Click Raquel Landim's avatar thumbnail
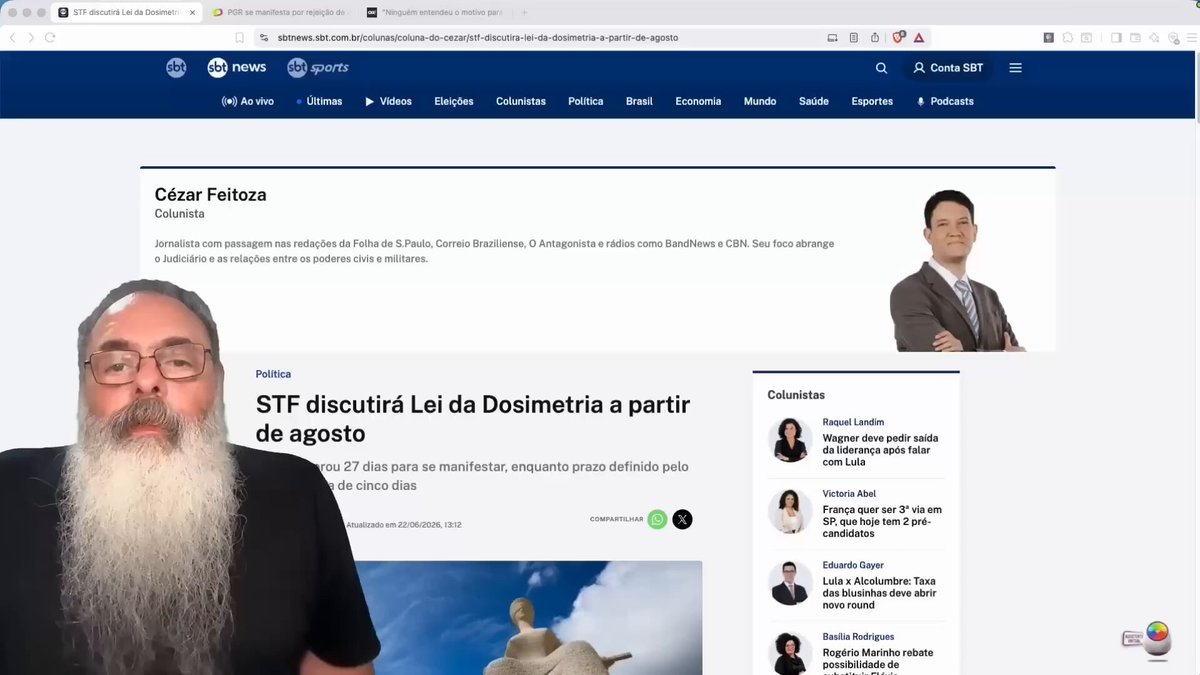The image size is (1200, 675). (790, 440)
